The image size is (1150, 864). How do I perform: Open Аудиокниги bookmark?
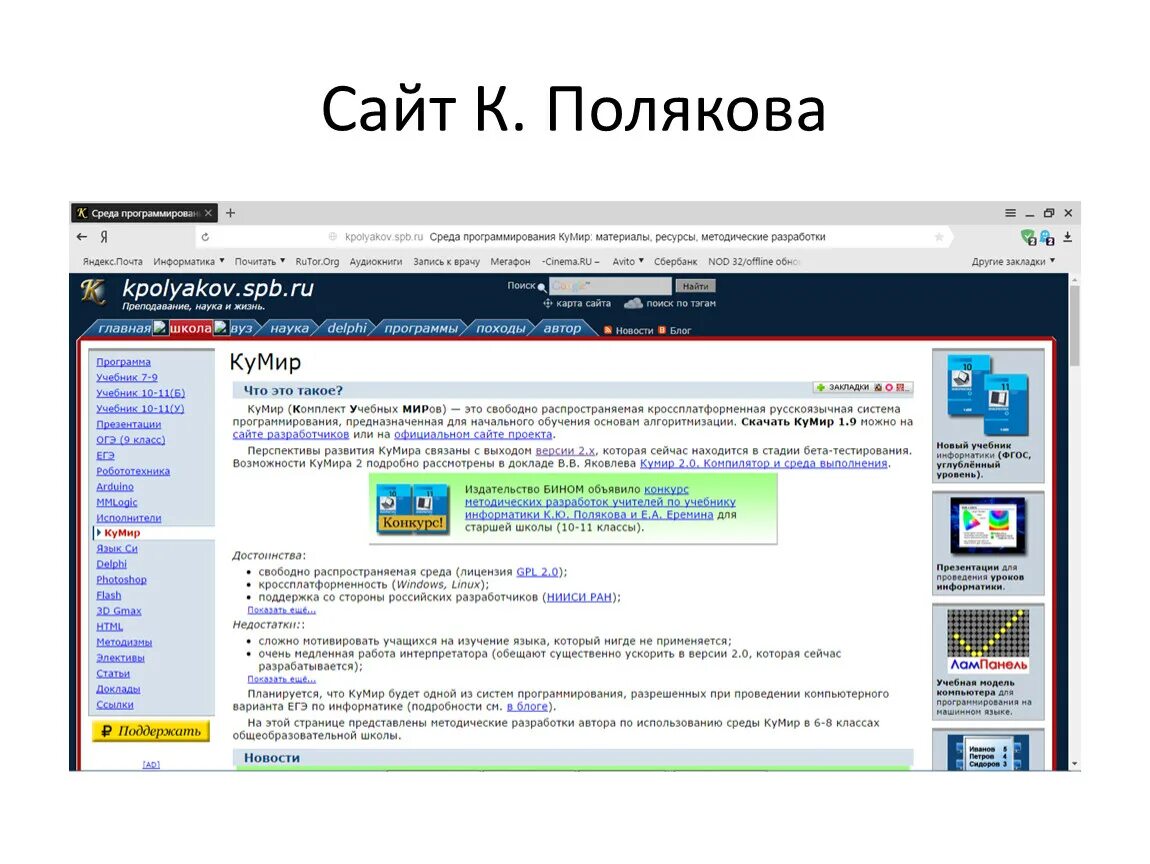click(376, 261)
